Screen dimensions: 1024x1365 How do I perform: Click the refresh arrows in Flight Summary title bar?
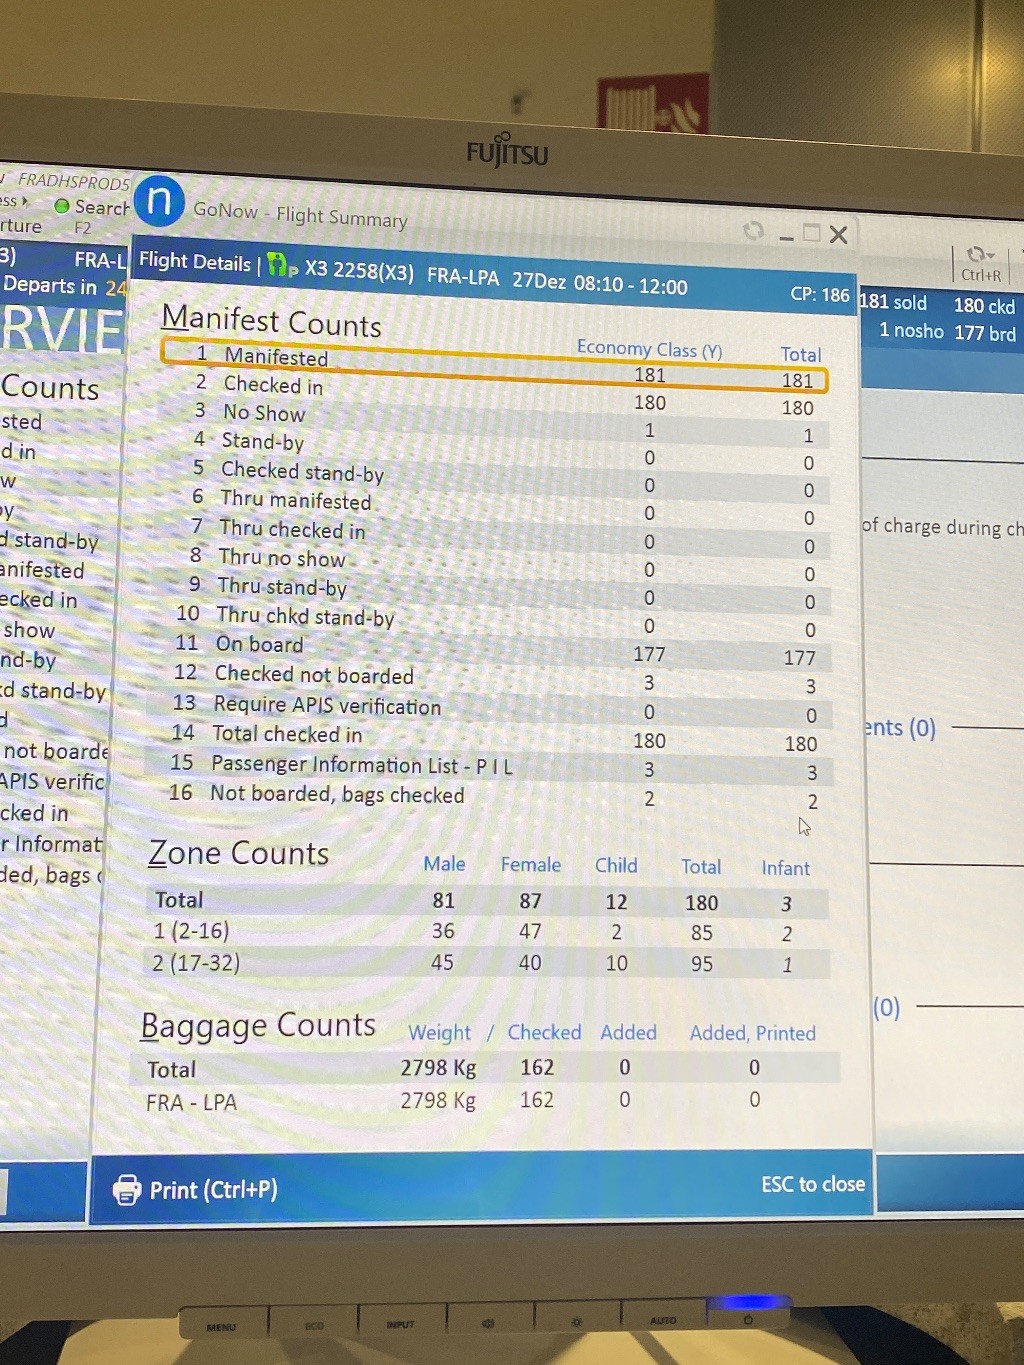[x=754, y=231]
